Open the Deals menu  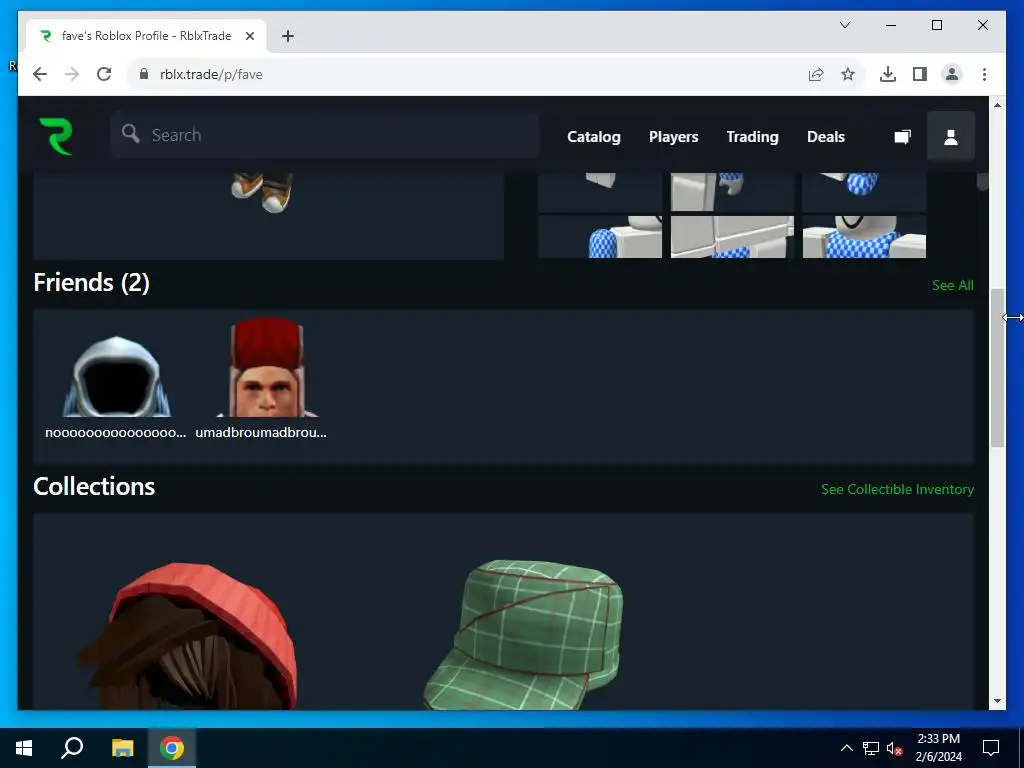[x=825, y=136]
